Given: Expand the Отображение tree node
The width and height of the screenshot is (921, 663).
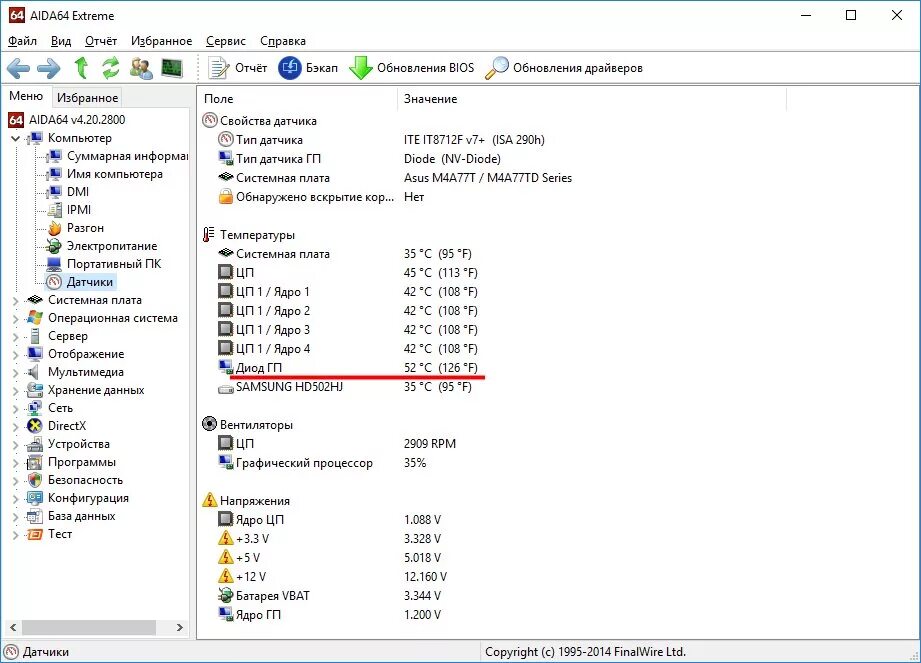Looking at the screenshot, I should (16, 355).
